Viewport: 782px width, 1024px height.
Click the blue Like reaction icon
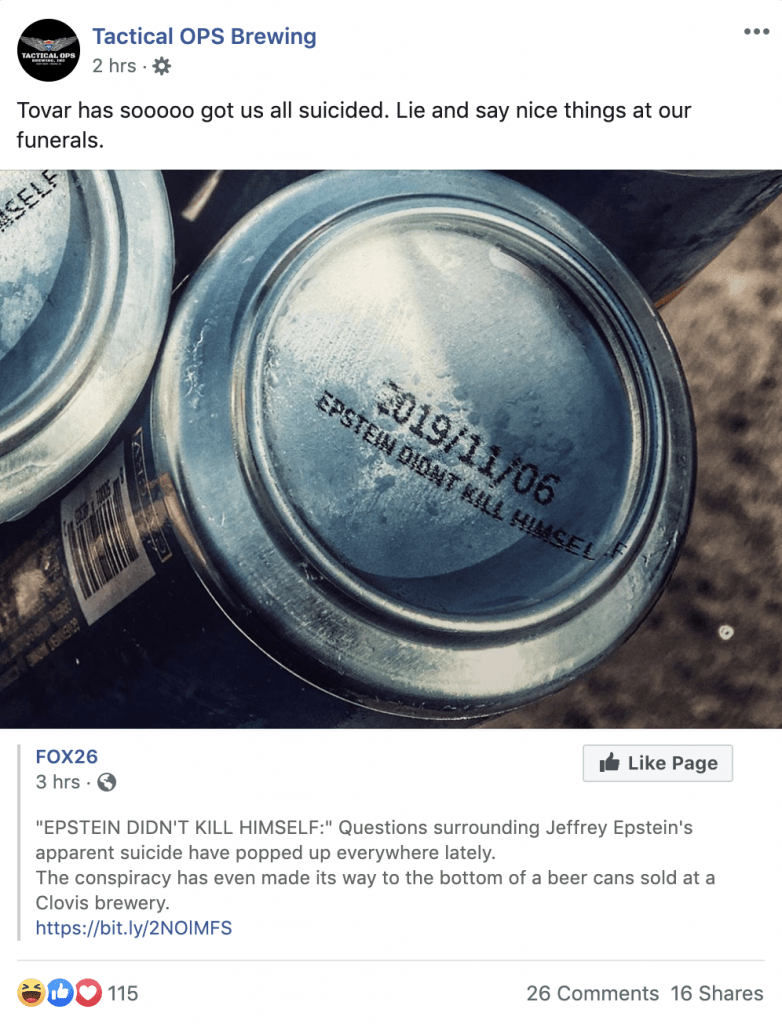tap(59, 993)
